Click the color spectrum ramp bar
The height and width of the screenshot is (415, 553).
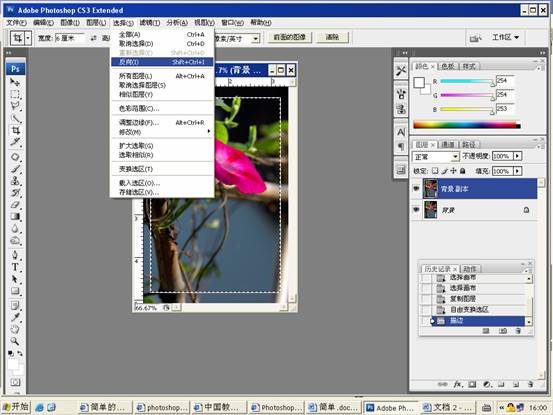click(x=467, y=125)
